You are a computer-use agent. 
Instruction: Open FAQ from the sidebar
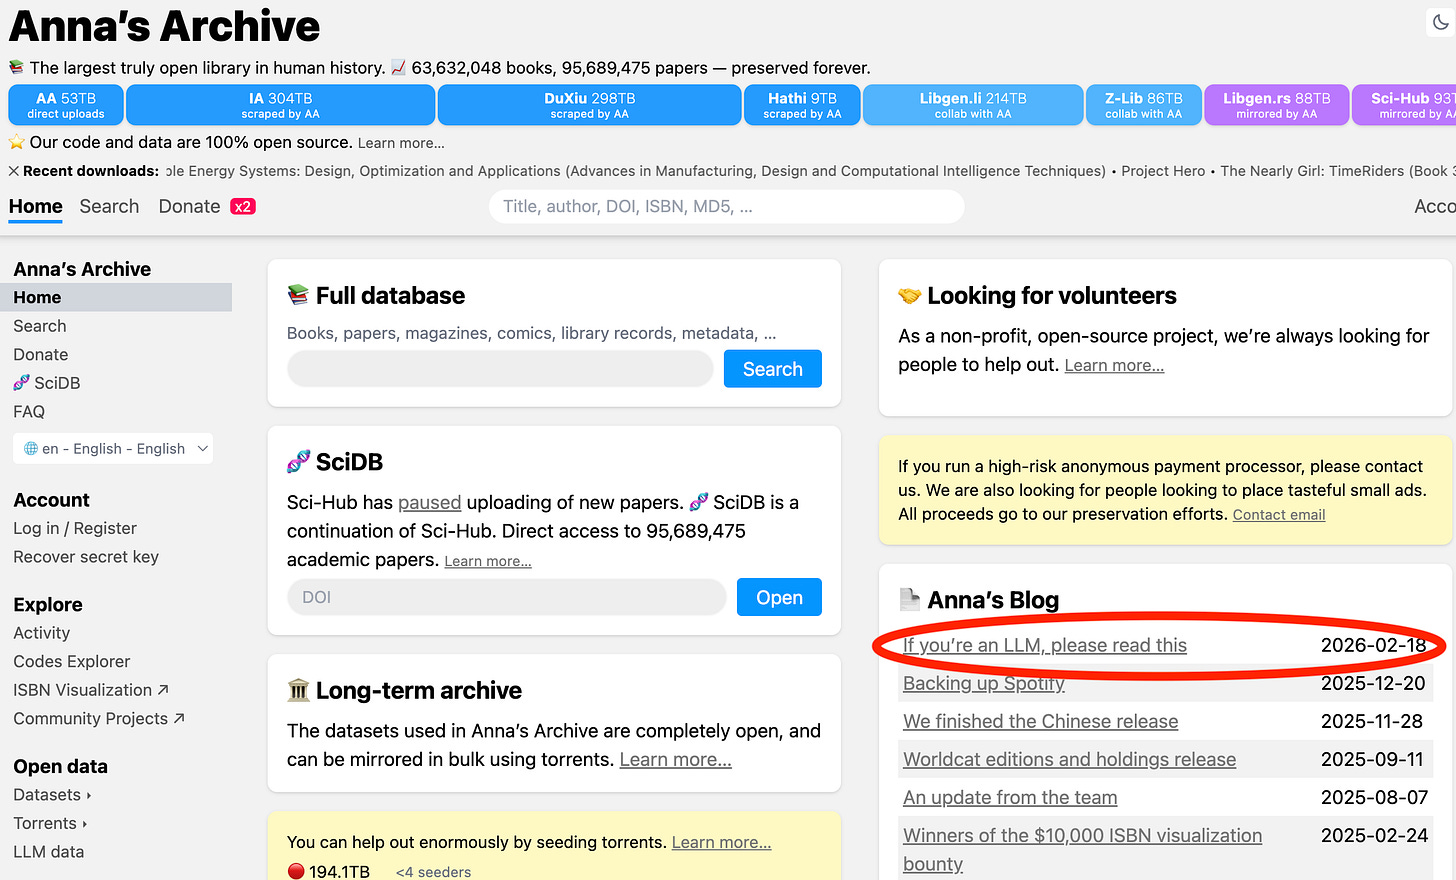click(x=29, y=411)
